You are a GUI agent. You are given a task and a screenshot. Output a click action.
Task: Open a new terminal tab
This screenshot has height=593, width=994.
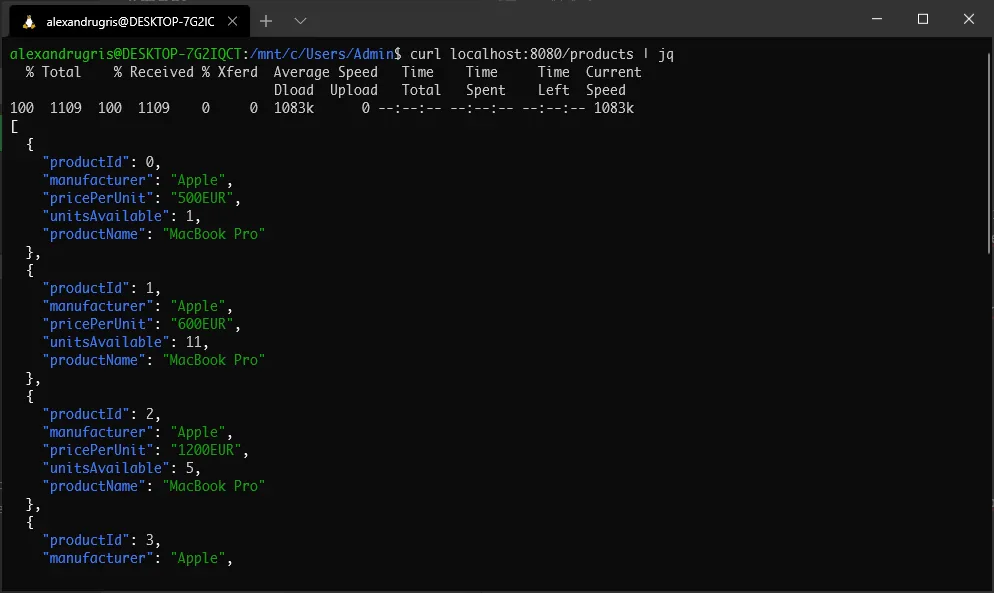coord(266,22)
